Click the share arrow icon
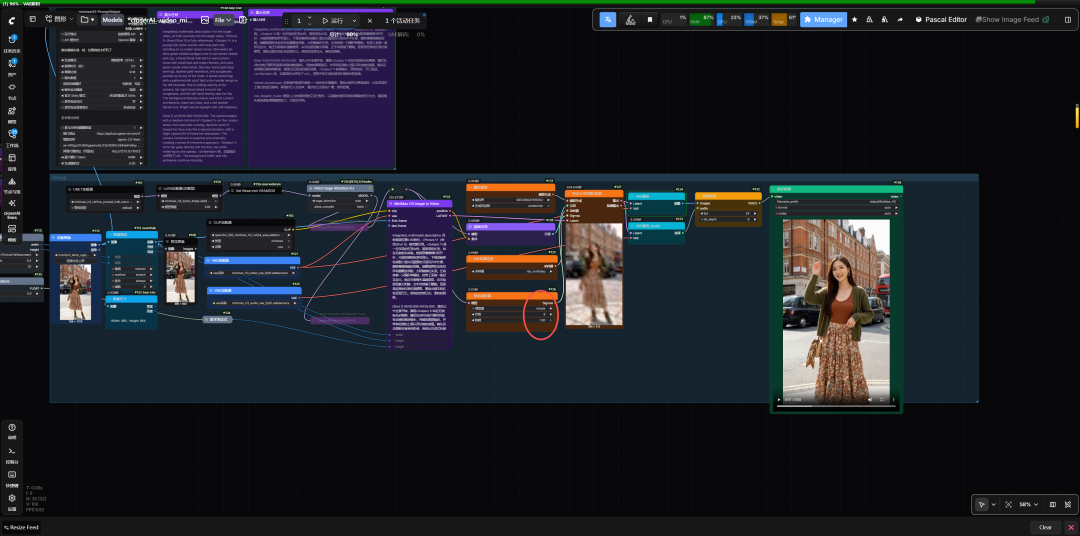Screen dimensions: 1080x536 point(900,19)
